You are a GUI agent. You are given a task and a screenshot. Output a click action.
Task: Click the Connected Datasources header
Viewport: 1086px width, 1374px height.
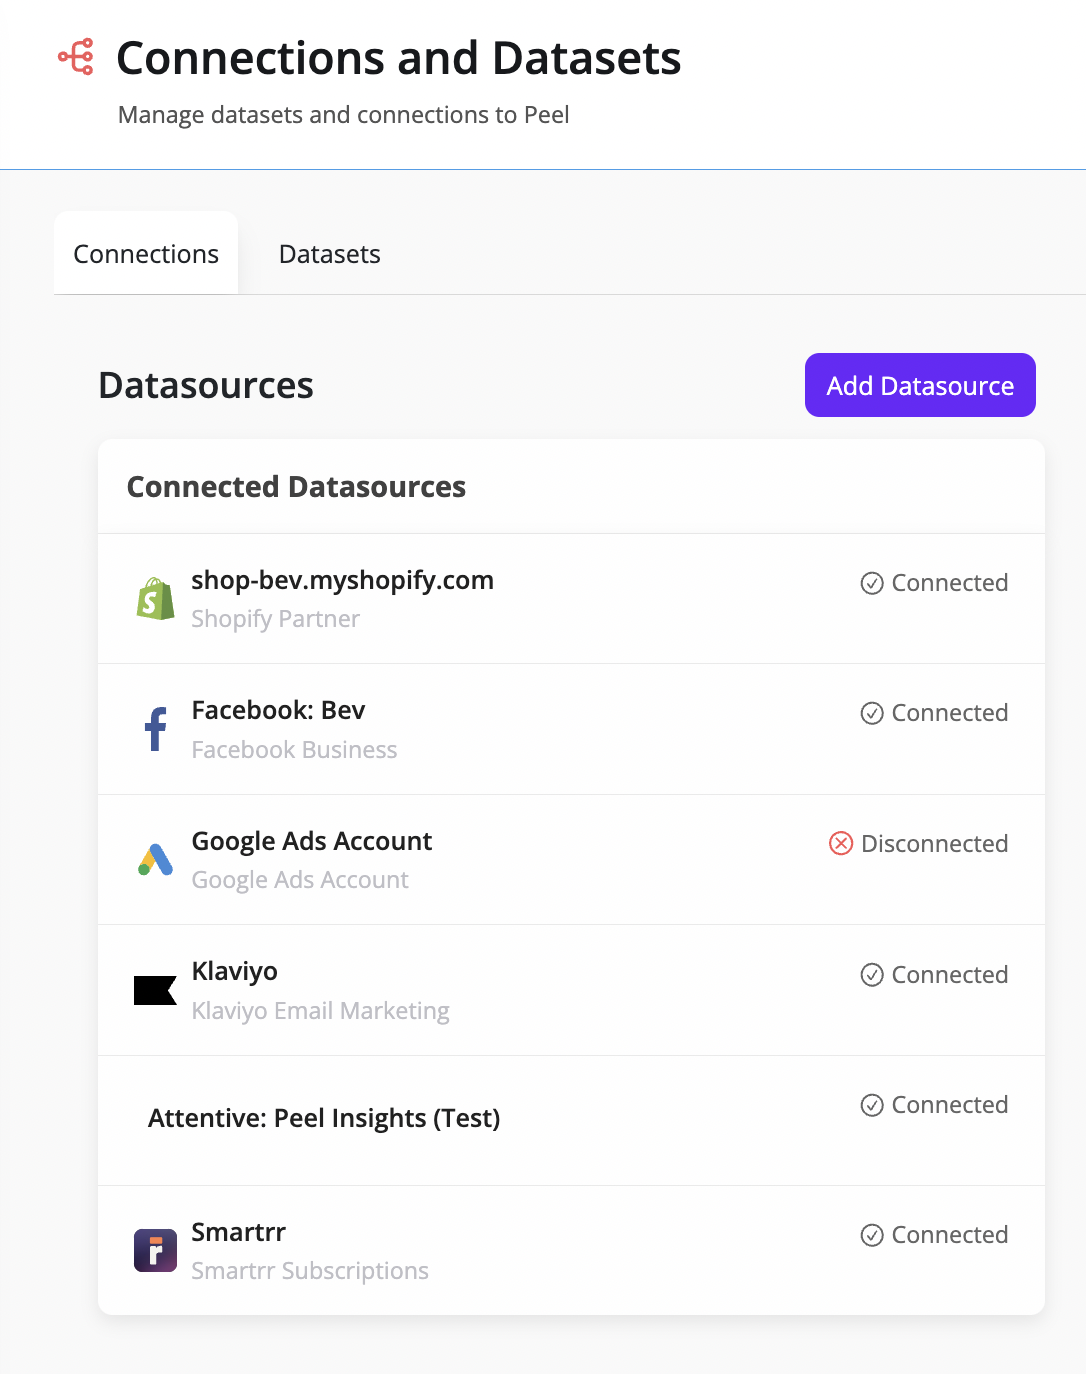point(296,487)
